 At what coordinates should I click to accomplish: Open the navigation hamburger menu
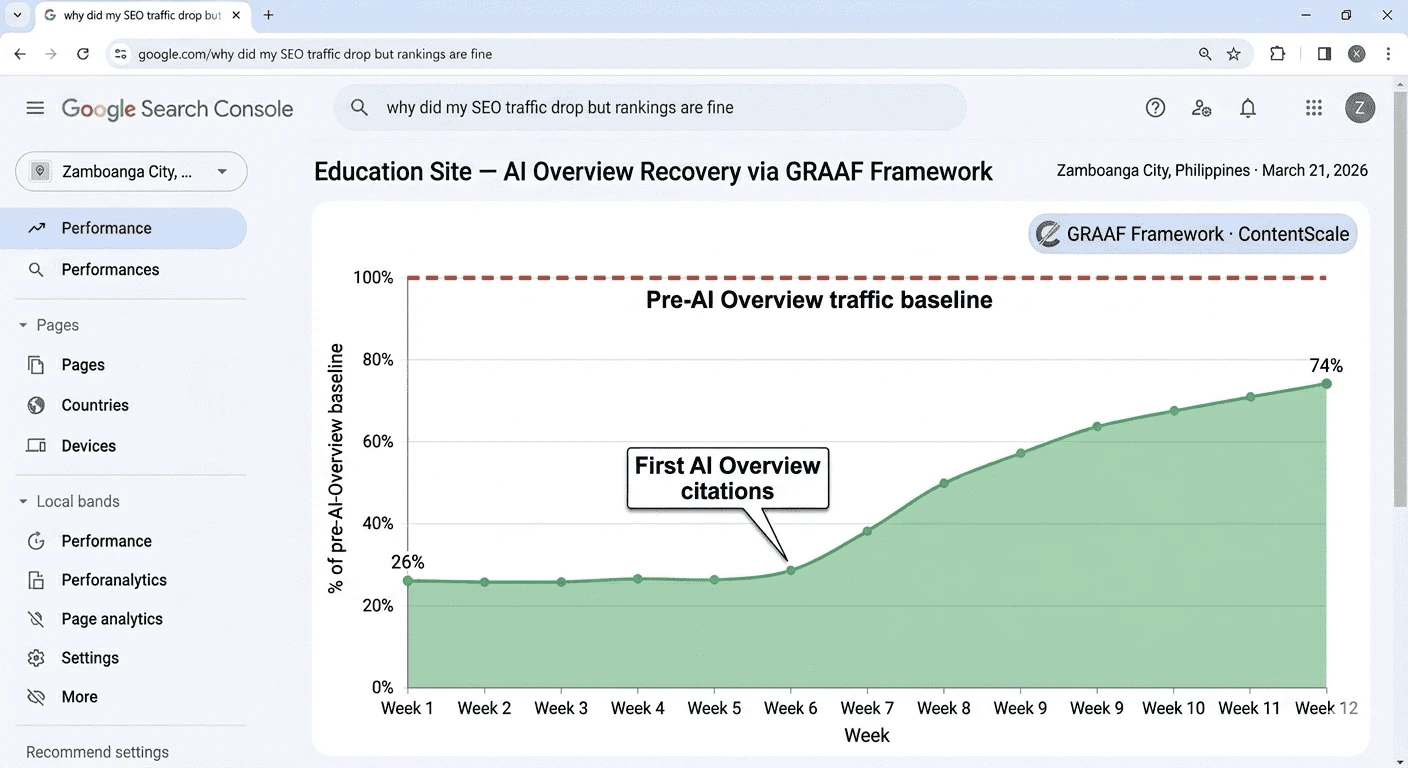click(35, 107)
